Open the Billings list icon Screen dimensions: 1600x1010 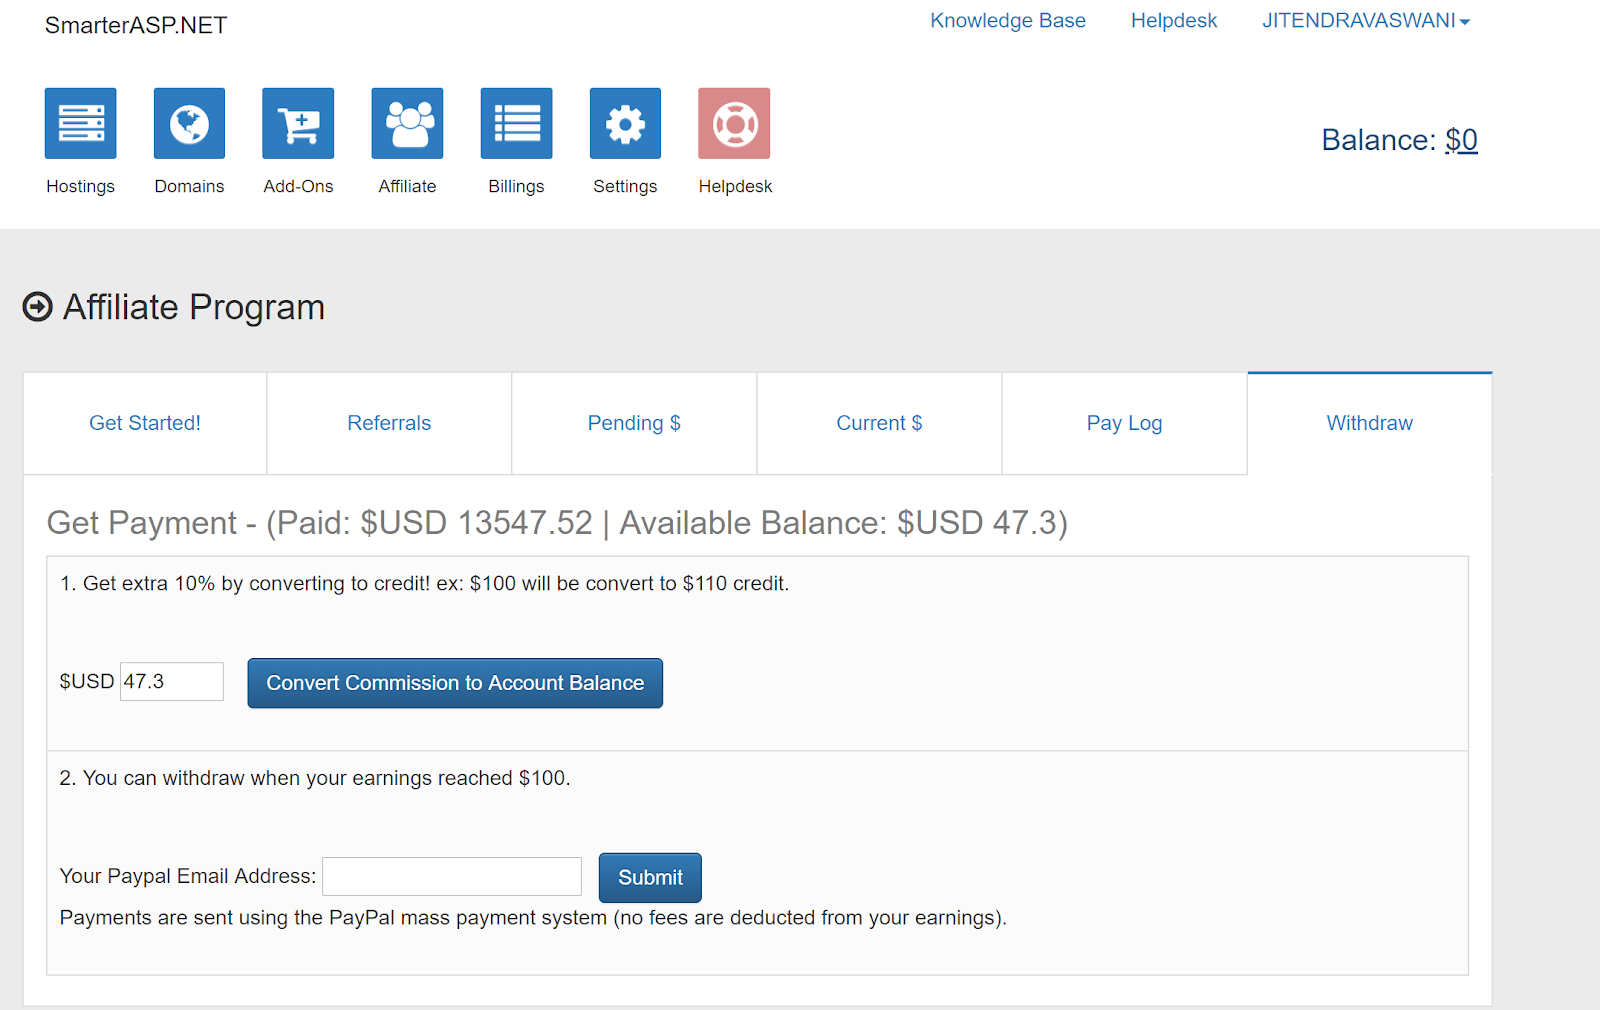pos(516,123)
